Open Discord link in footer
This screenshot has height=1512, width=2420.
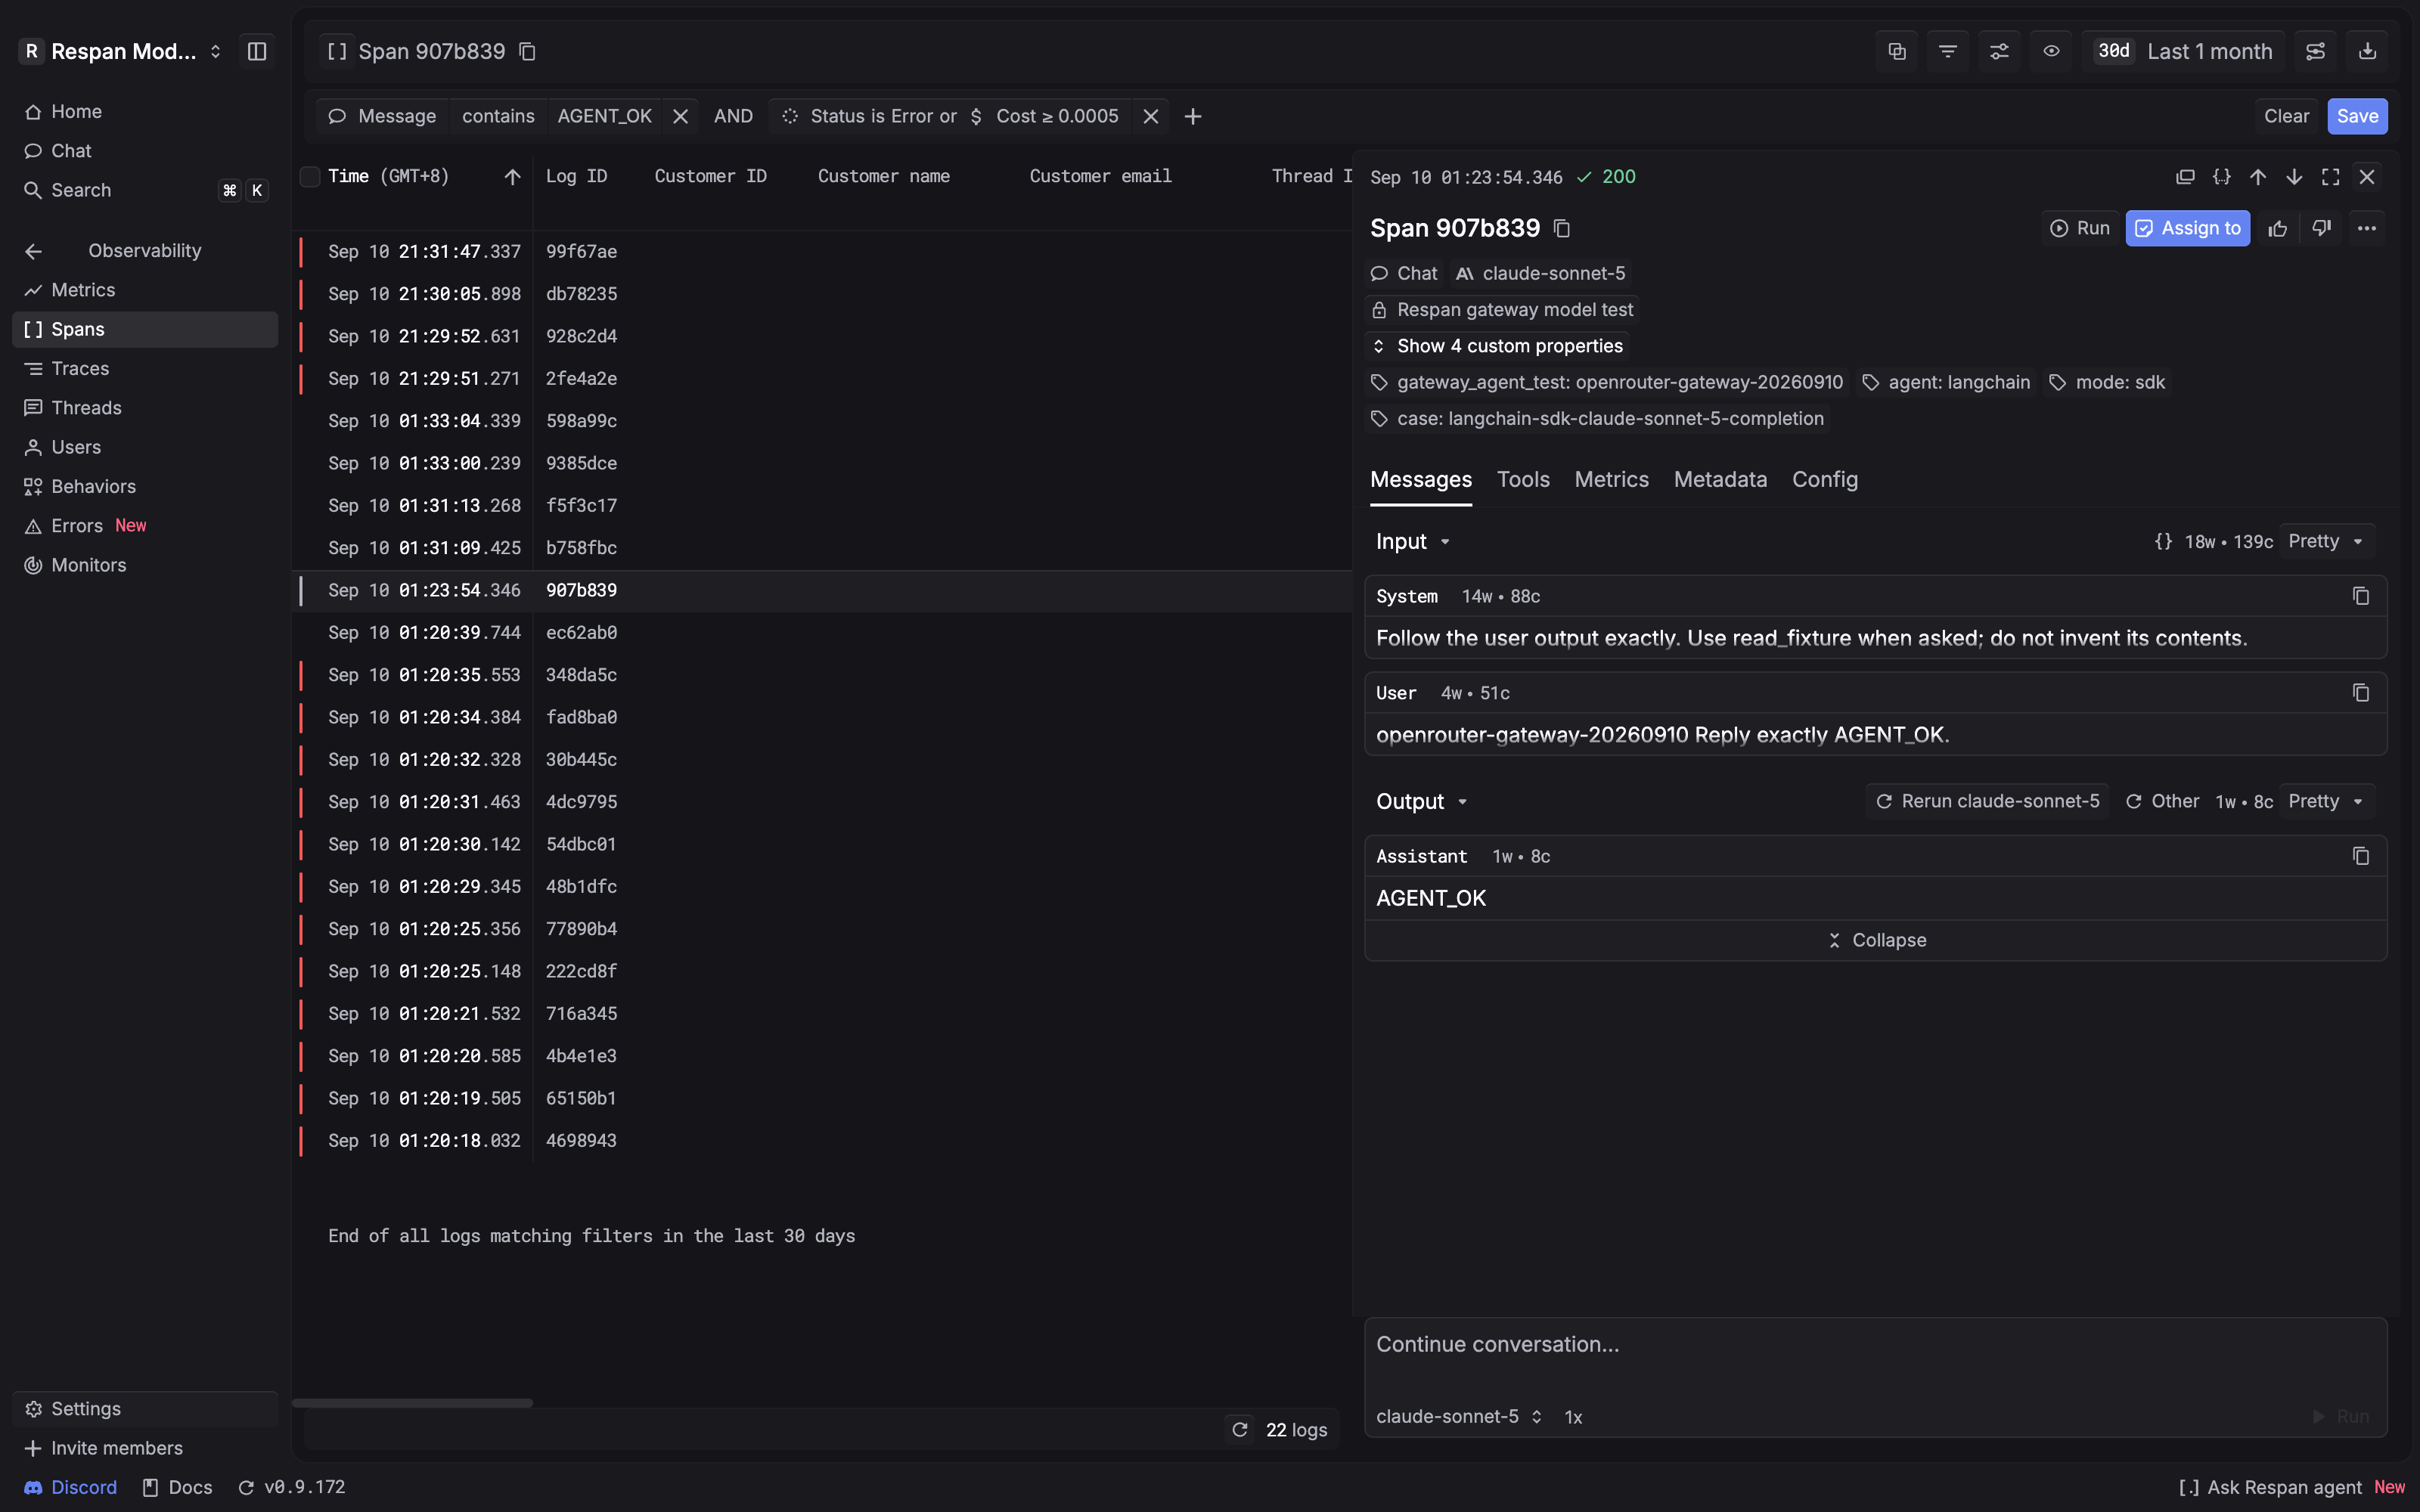click(x=70, y=1487)
